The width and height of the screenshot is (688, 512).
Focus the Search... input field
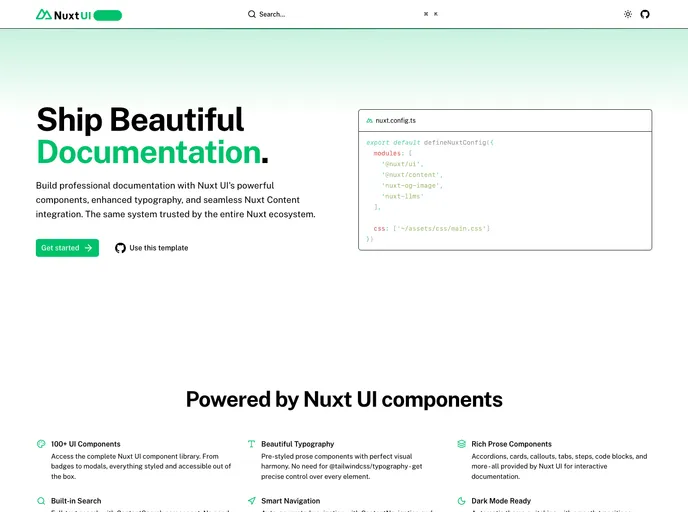point(344,14)
